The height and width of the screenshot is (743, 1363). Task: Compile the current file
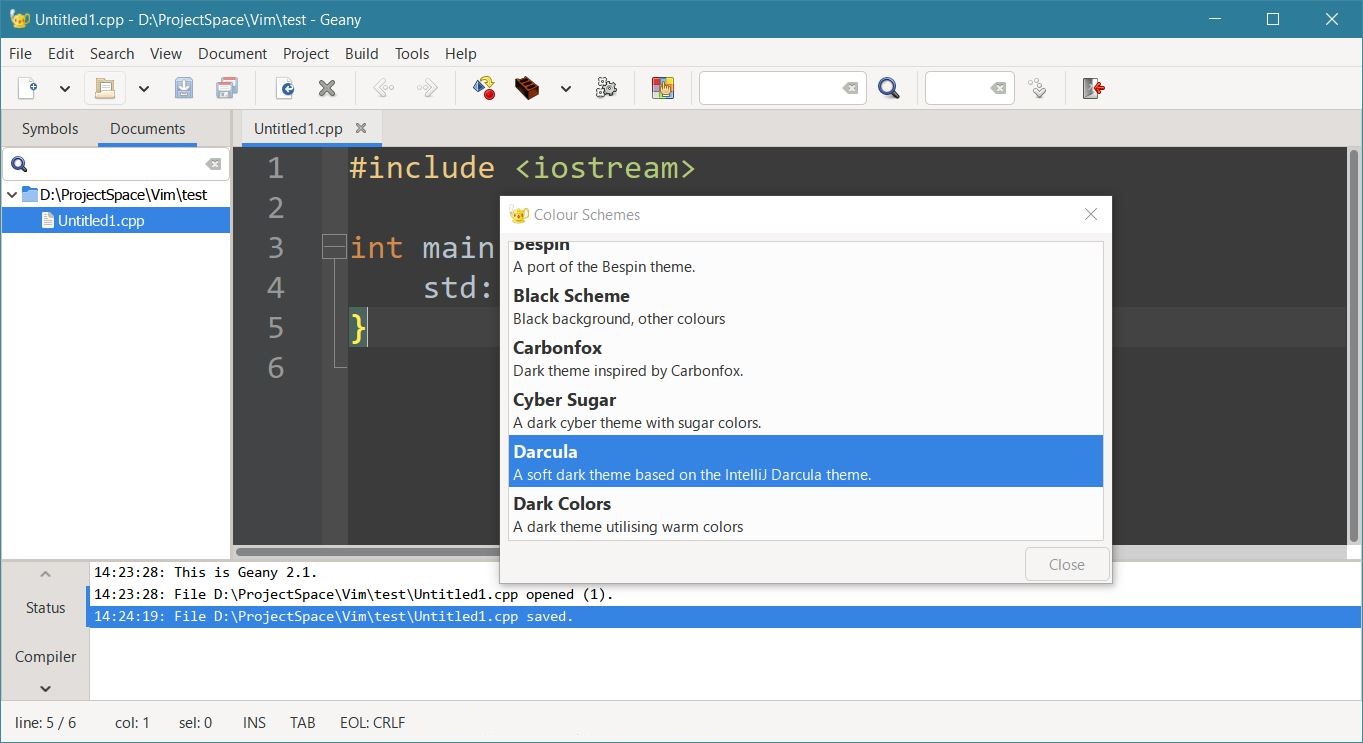(x=484, y=89)
